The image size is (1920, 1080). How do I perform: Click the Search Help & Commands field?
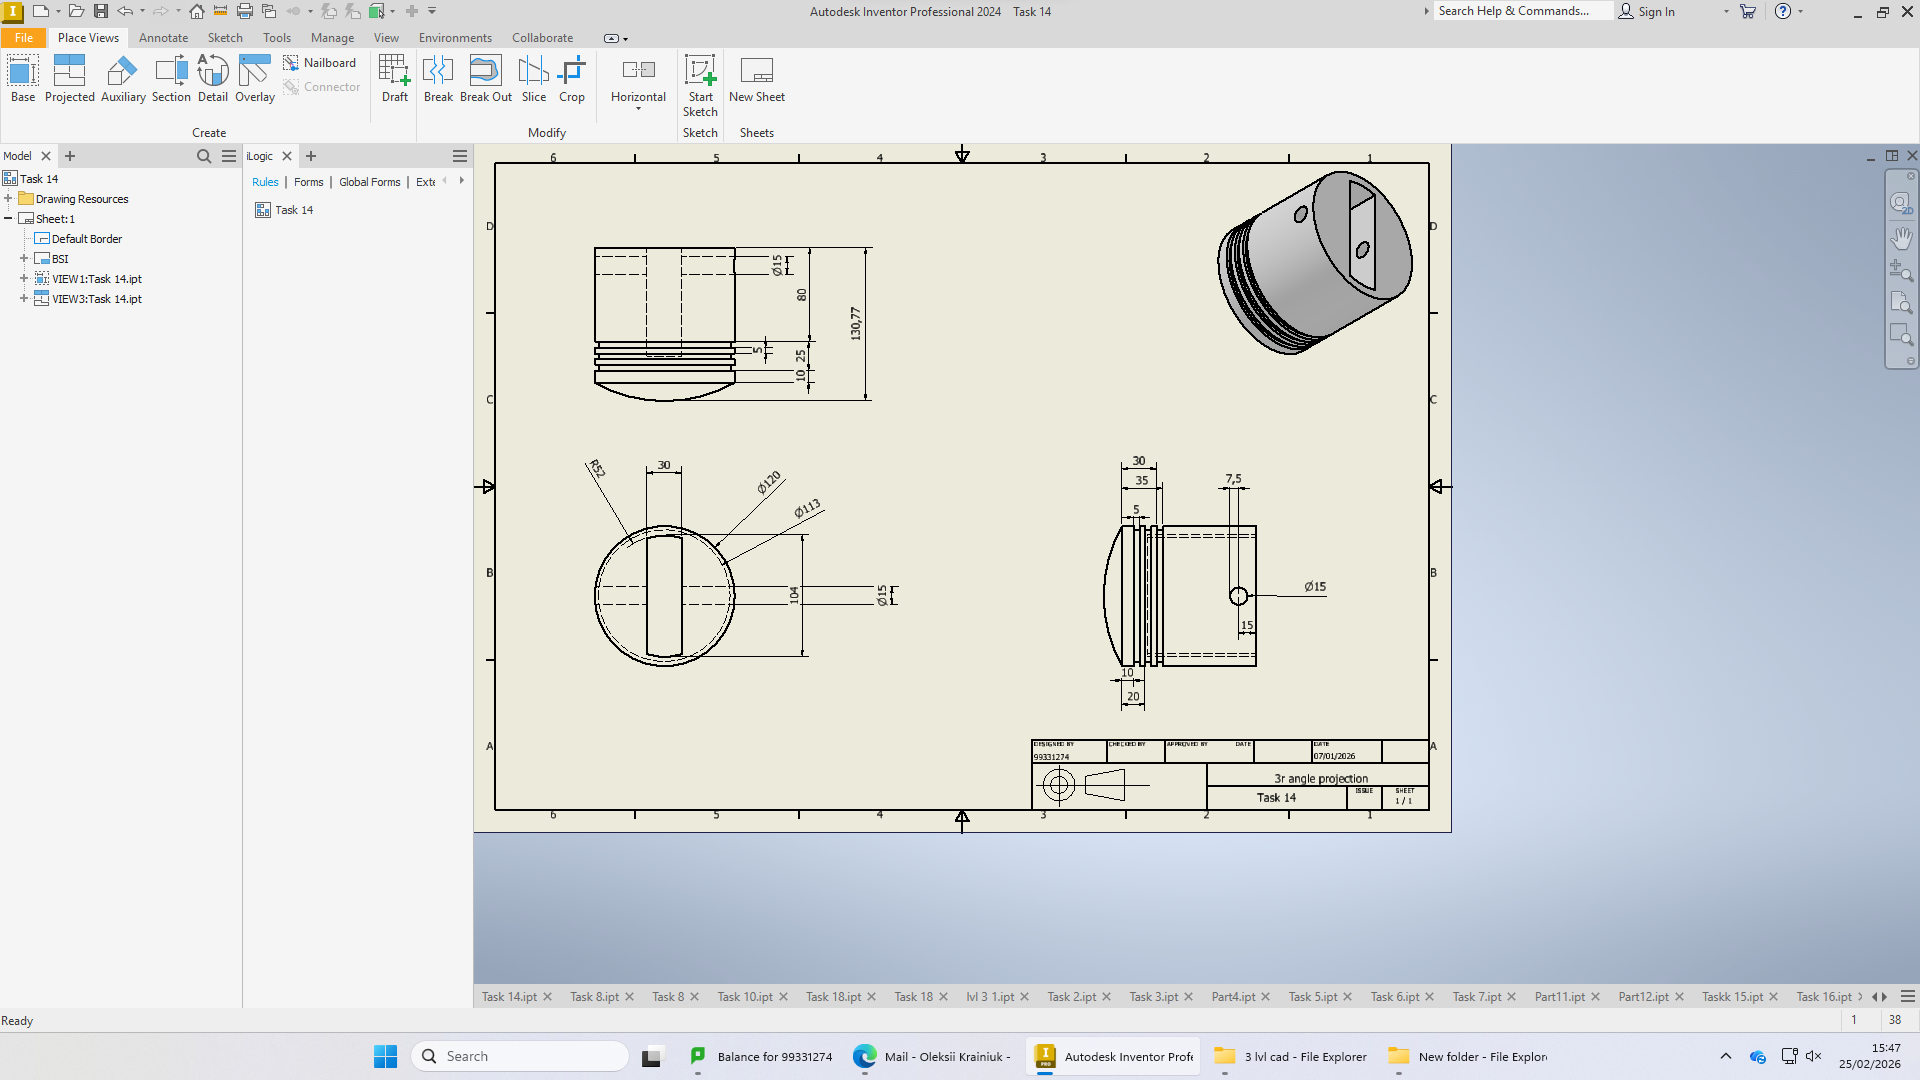point(1522,11)
